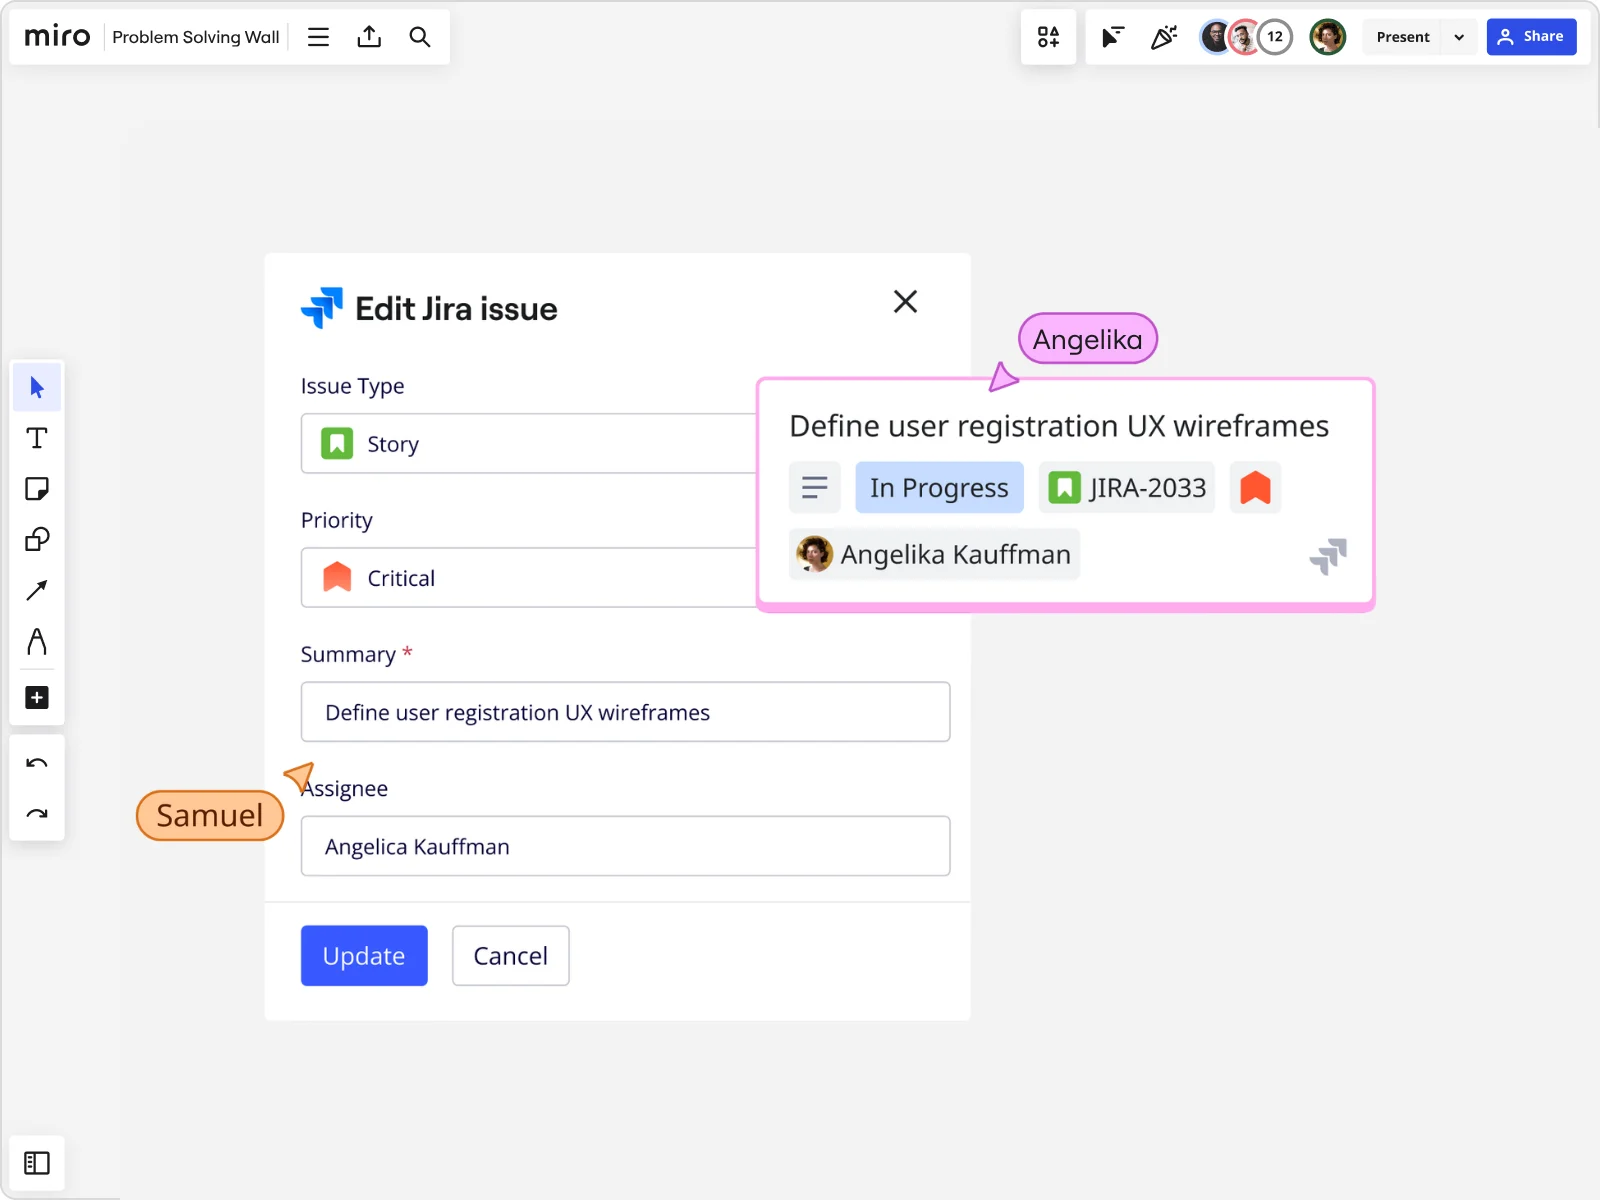
Task: Click the description lines icon on Jira card
Action: 815,488
